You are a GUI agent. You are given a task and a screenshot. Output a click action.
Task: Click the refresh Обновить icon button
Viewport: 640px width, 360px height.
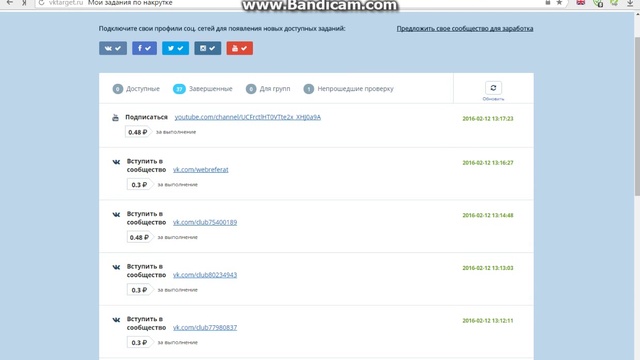(493, 88)
